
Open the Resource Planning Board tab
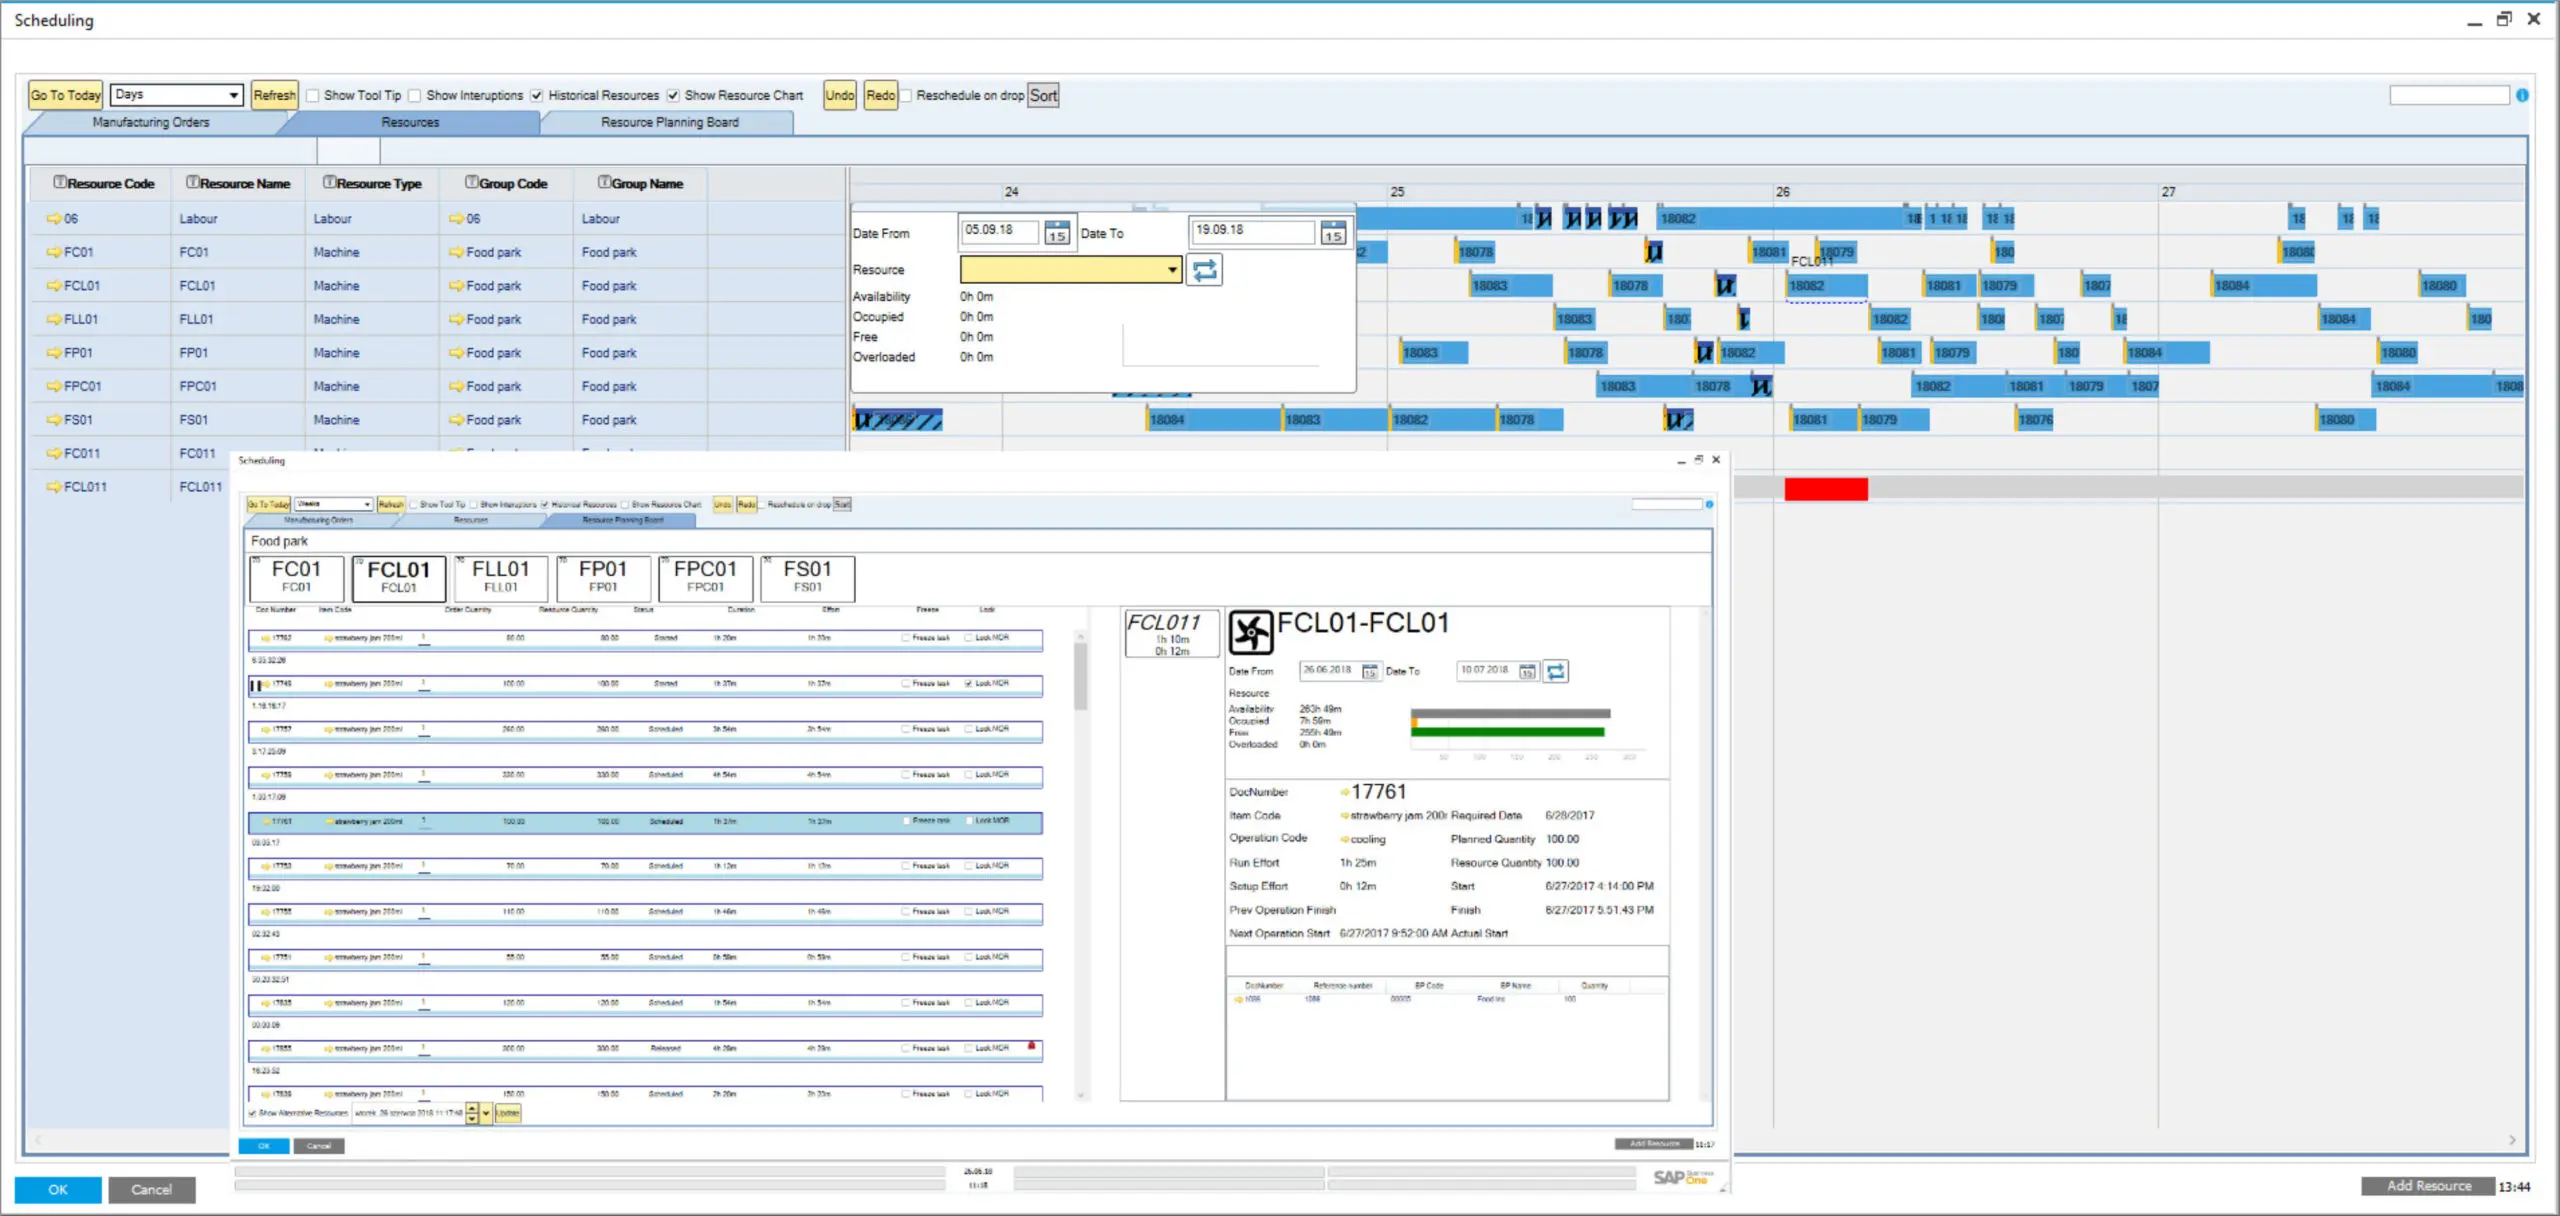tap(668, 122)
